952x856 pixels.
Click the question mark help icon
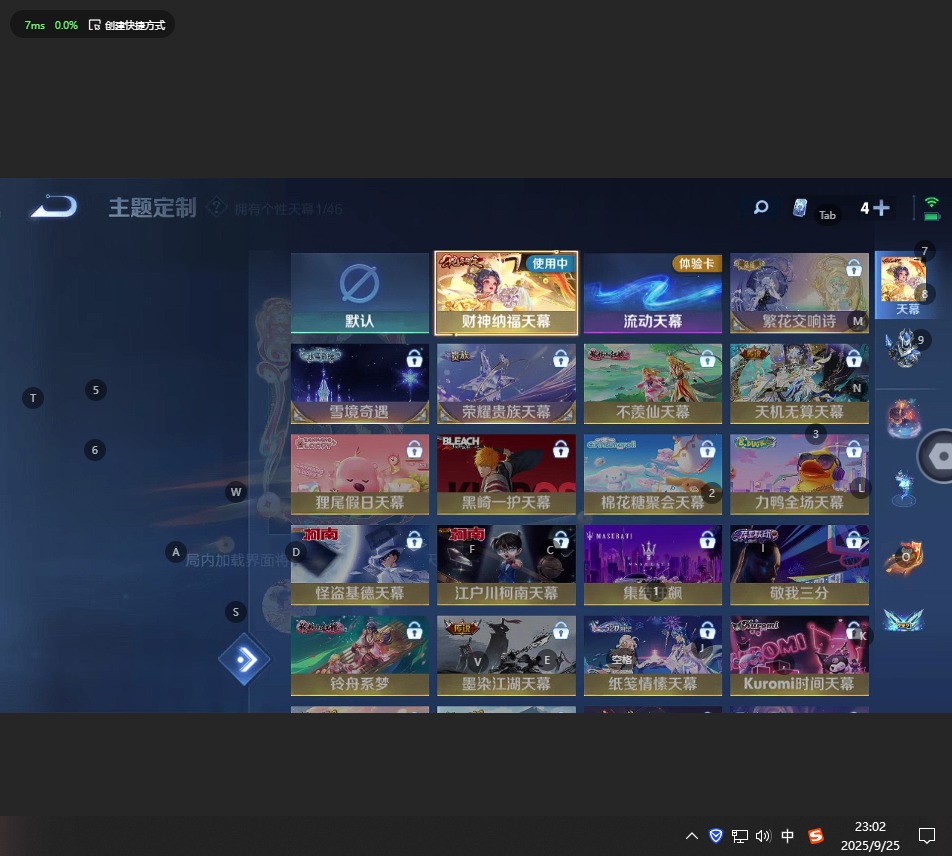(x=215, y=208)
